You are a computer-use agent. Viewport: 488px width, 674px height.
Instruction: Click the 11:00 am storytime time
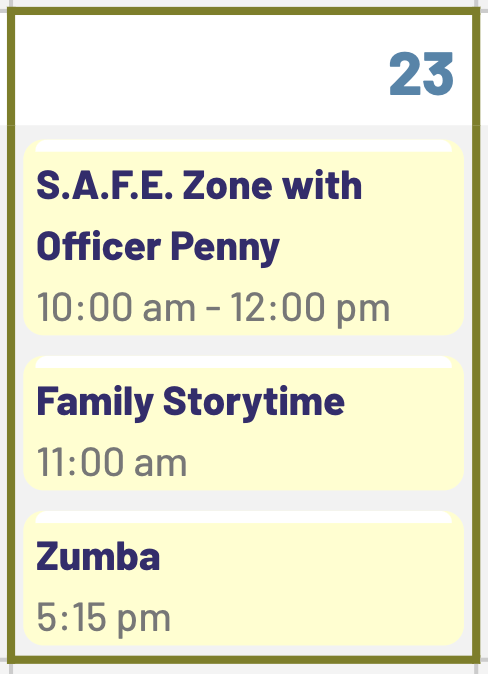point(112,462)
